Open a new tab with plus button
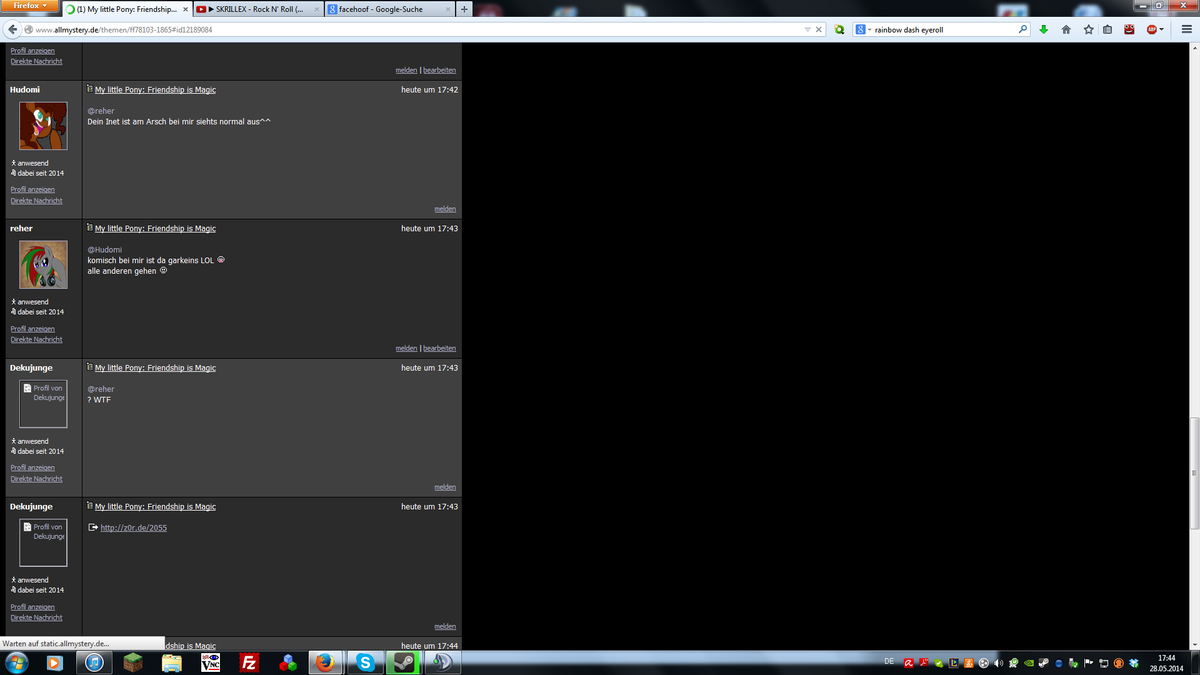Image resolution: width=1200 pixels, height=675 pixels. (x=464, y=9)
